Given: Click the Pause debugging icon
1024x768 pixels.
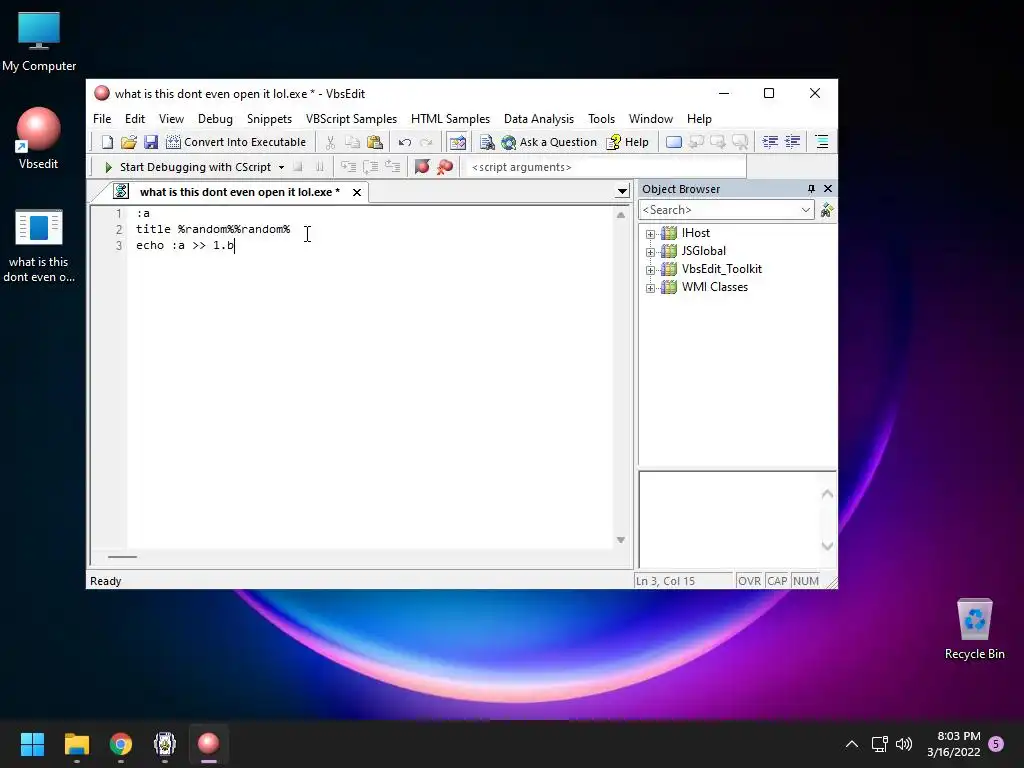Looking at the screenshot, I should [319, 167].
